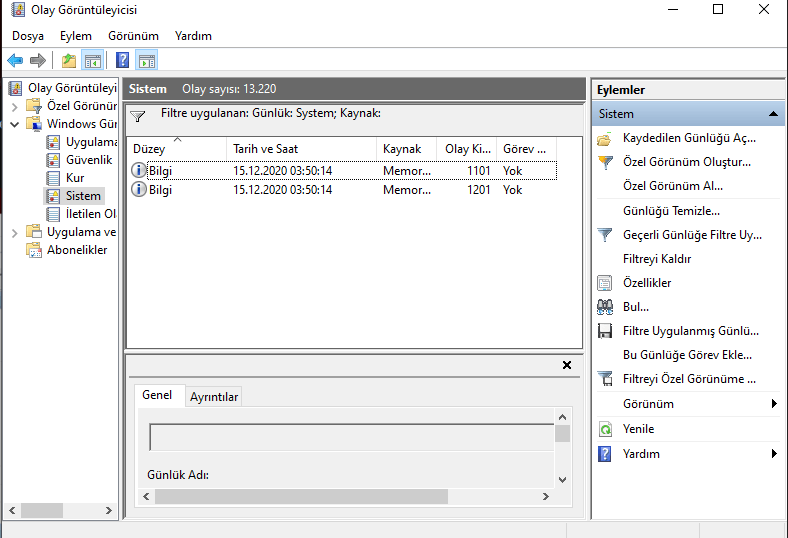Click the vertical scrollbar thumb in preview pane
788x538 pixels.
coord(562,433)
